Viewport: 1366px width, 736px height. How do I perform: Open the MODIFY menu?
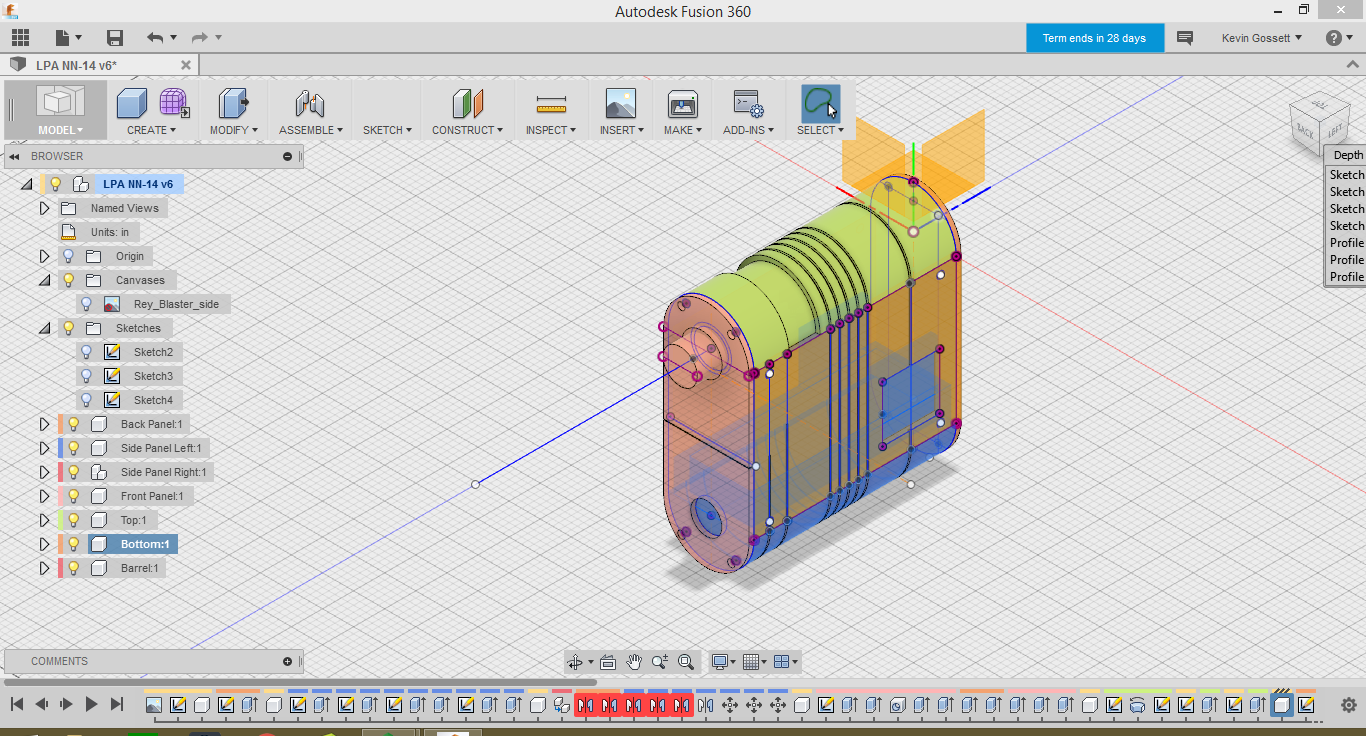pyautogui.click(x=234, y=130)
